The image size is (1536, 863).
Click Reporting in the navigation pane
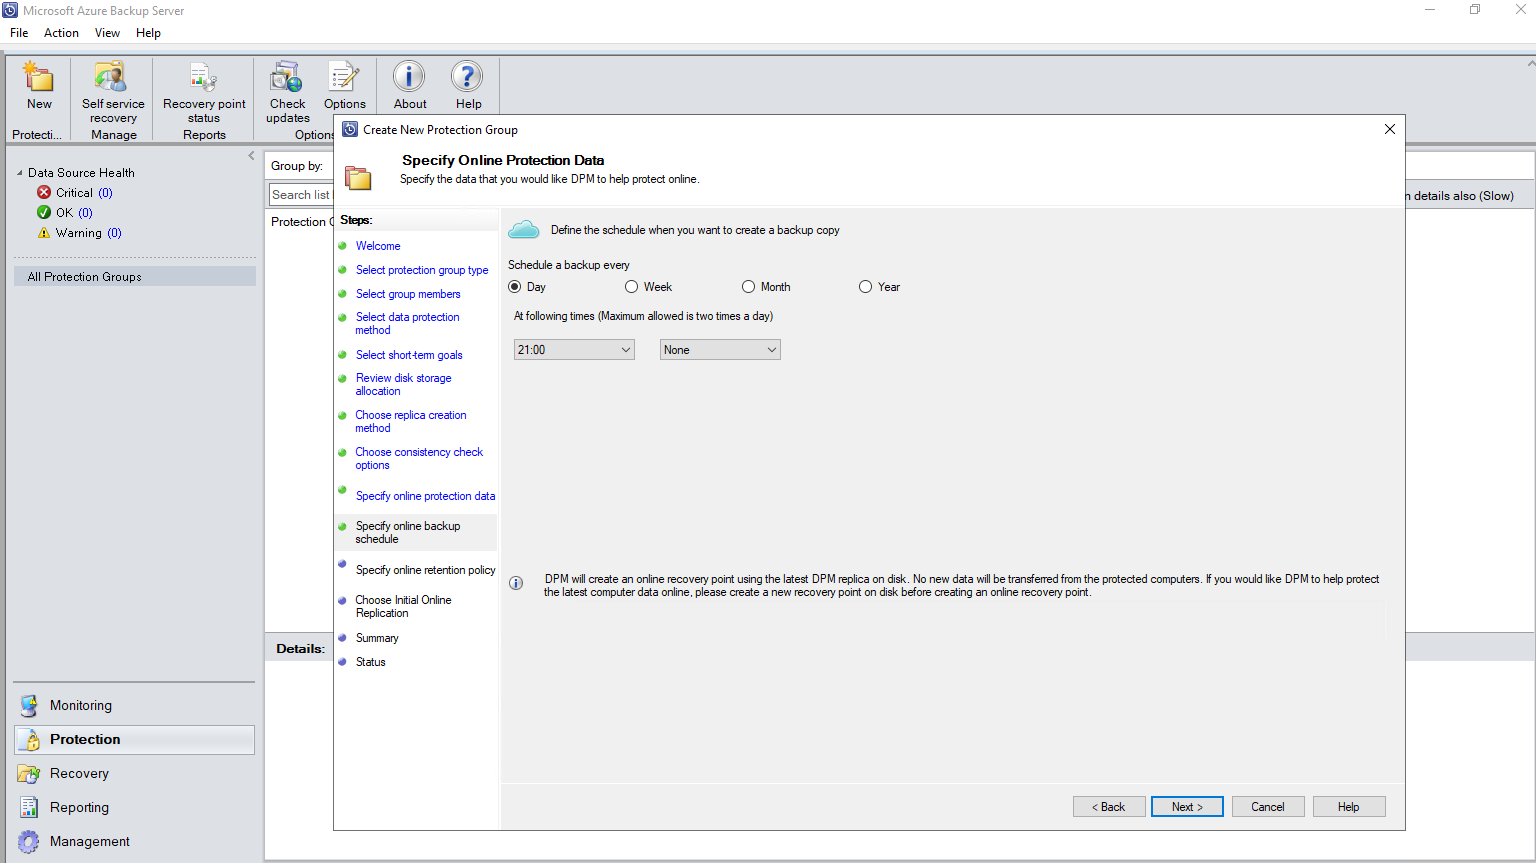(79, 808)
